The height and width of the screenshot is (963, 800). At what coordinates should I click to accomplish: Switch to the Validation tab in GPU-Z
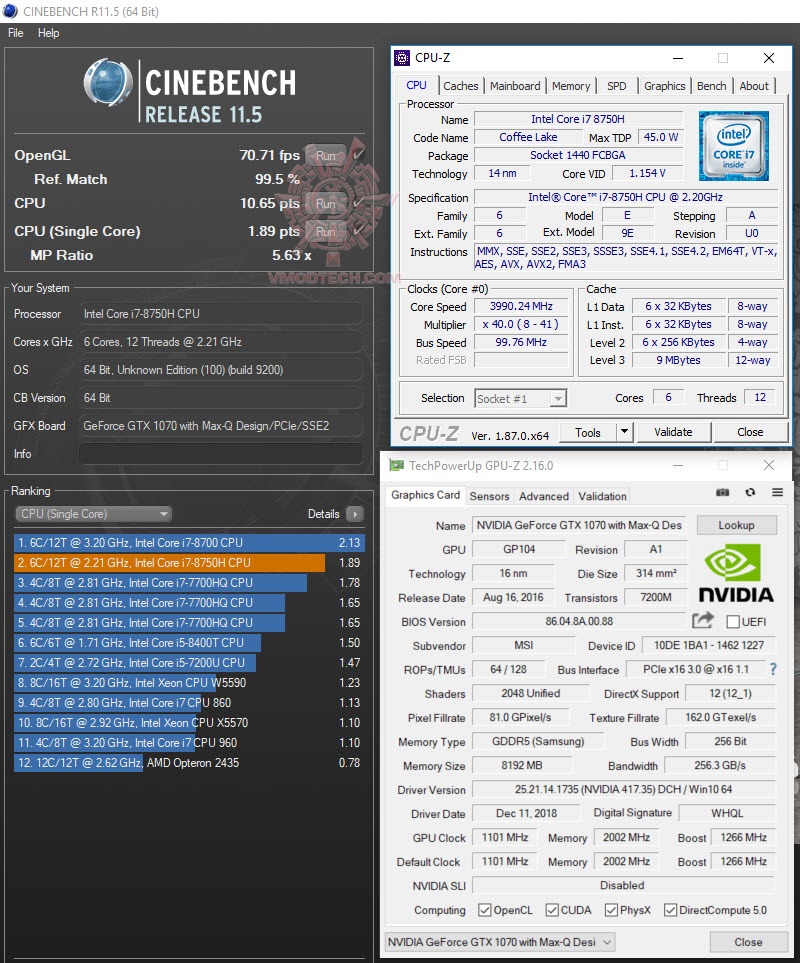[x=602, y=496]
